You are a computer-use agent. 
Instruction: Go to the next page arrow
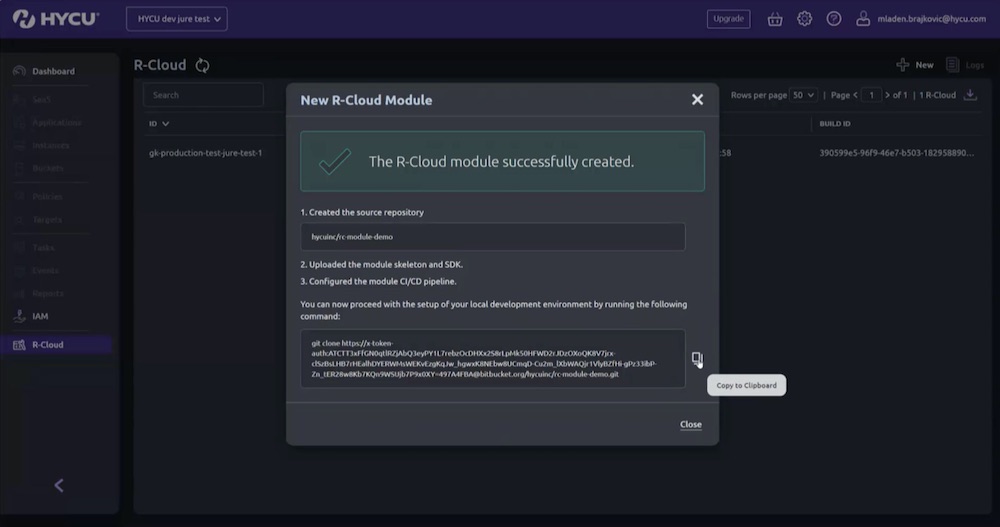(887, 95)
